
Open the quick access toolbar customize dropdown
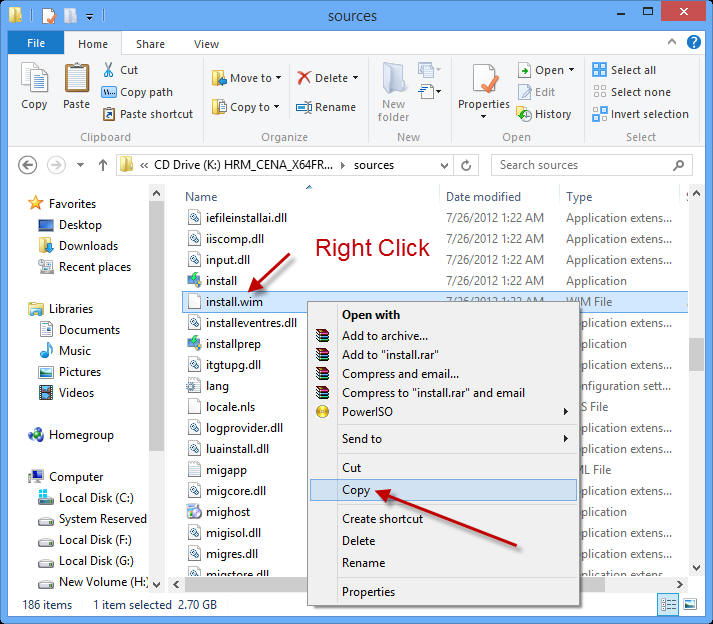point(90,17)
